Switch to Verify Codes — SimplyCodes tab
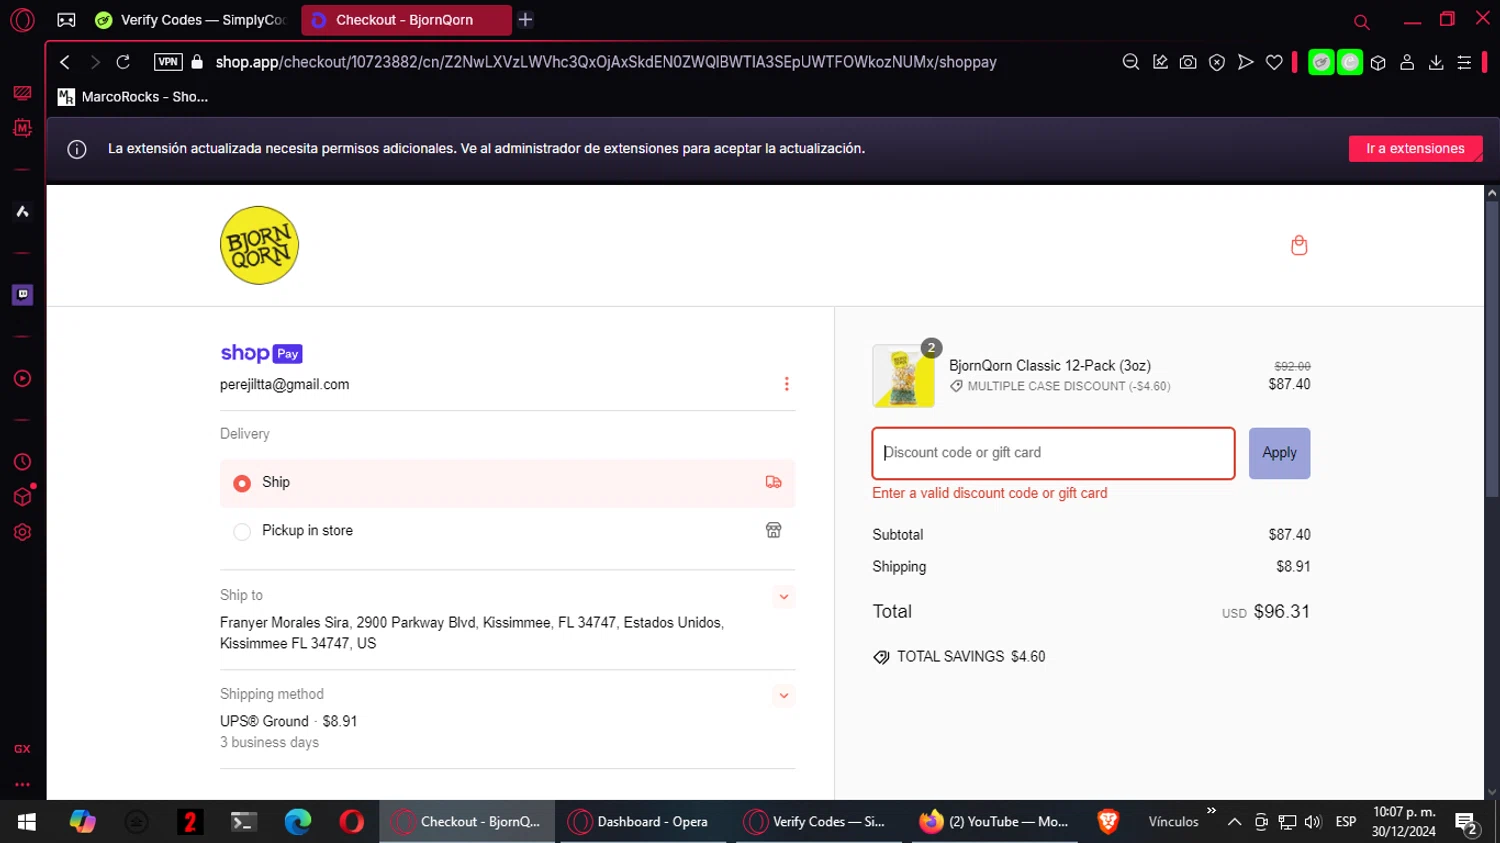This screenshot has width=1500, height=843. coord(190,20)
